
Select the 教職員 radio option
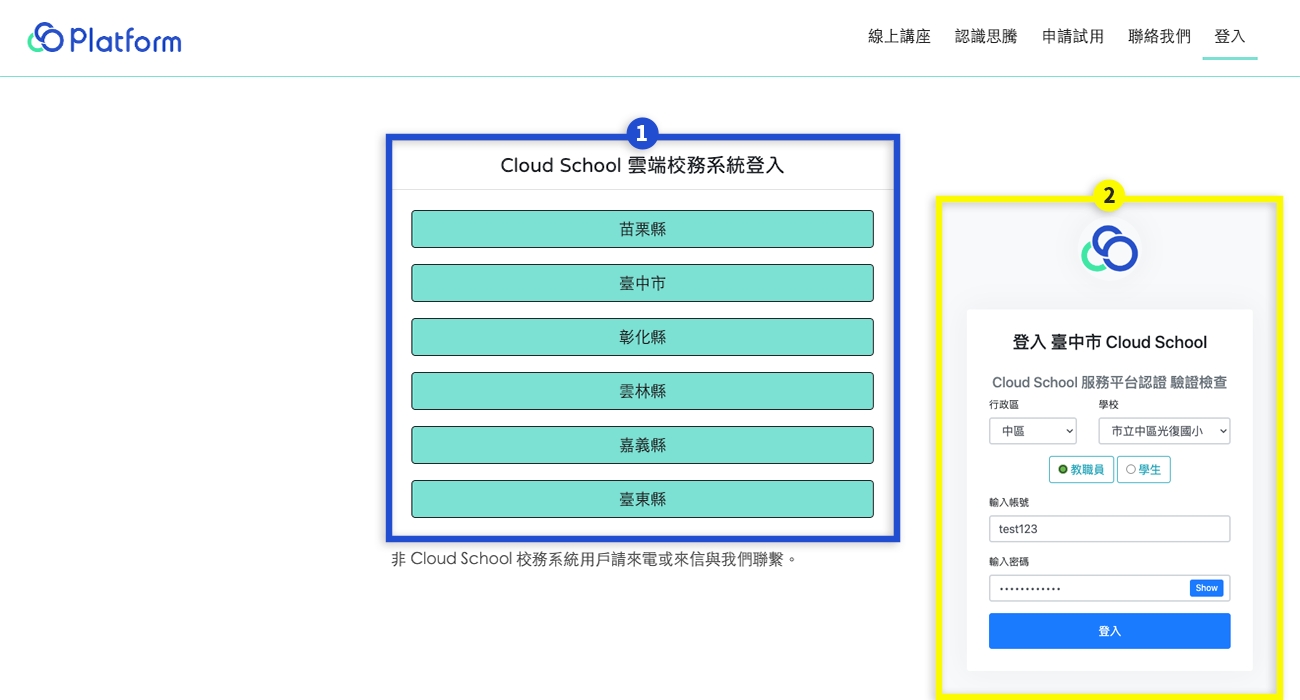(1081, 469)
